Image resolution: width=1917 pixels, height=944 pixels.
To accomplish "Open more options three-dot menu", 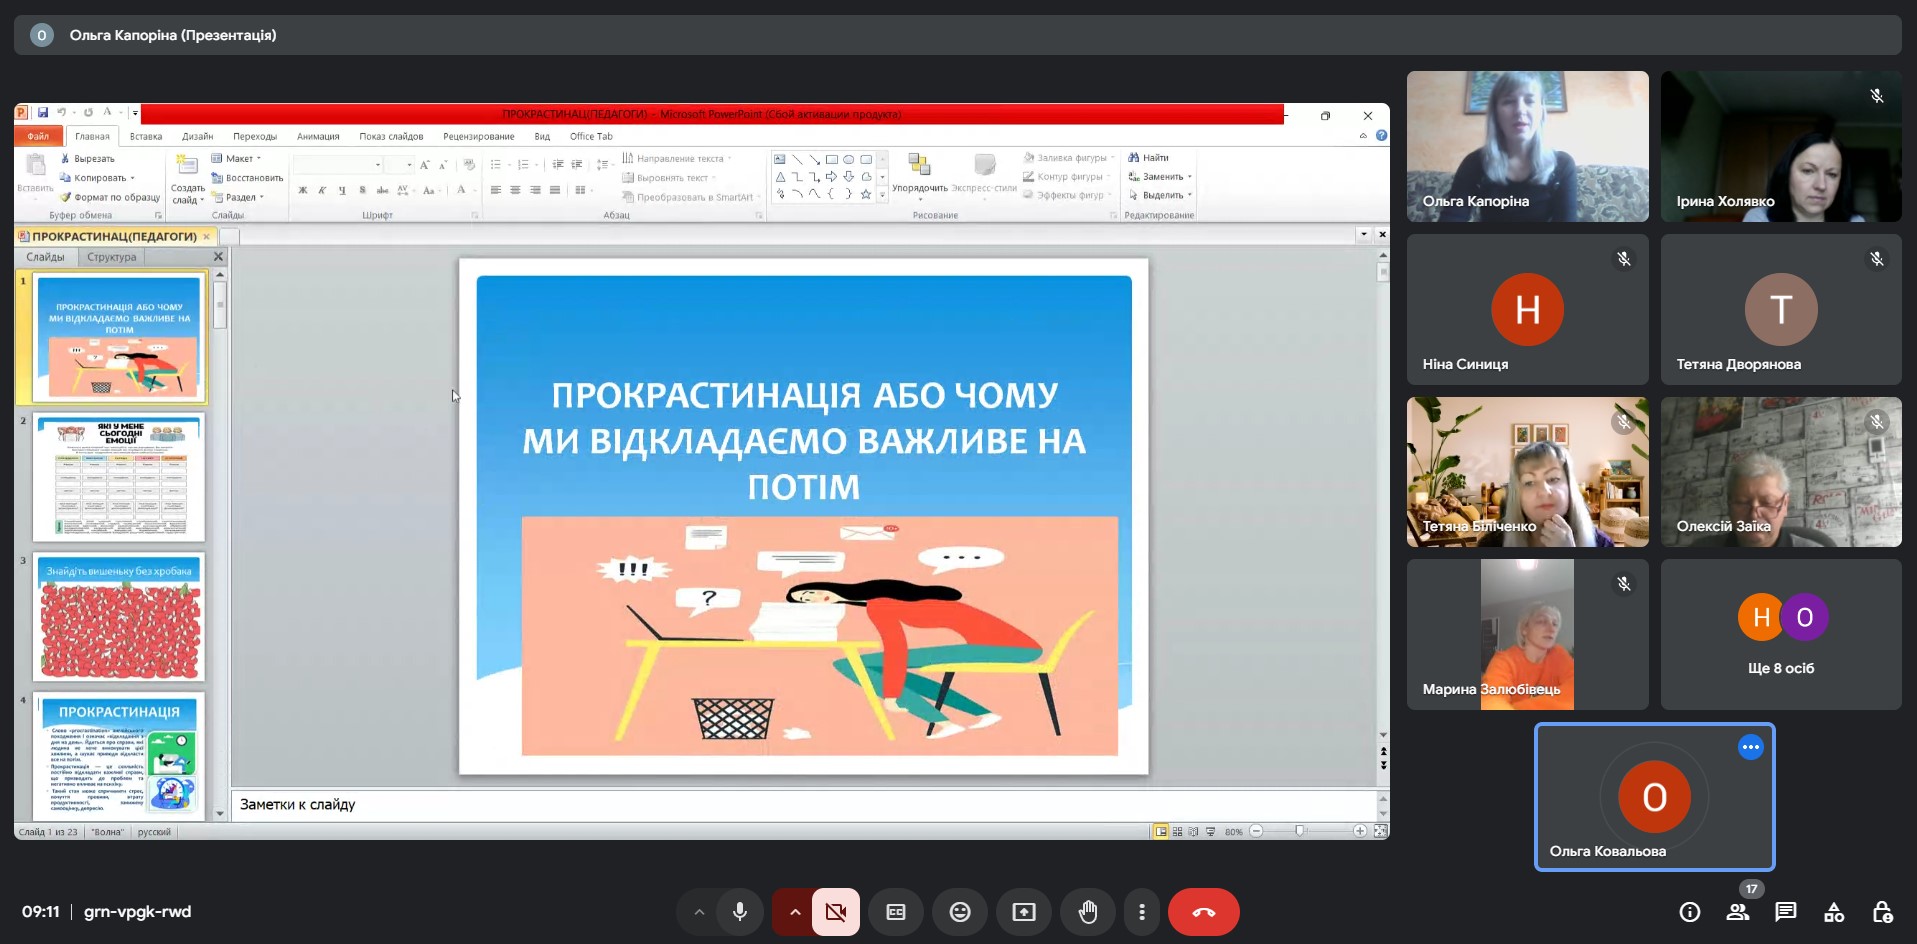I will pyautogui.click(x=1141, y=912).
